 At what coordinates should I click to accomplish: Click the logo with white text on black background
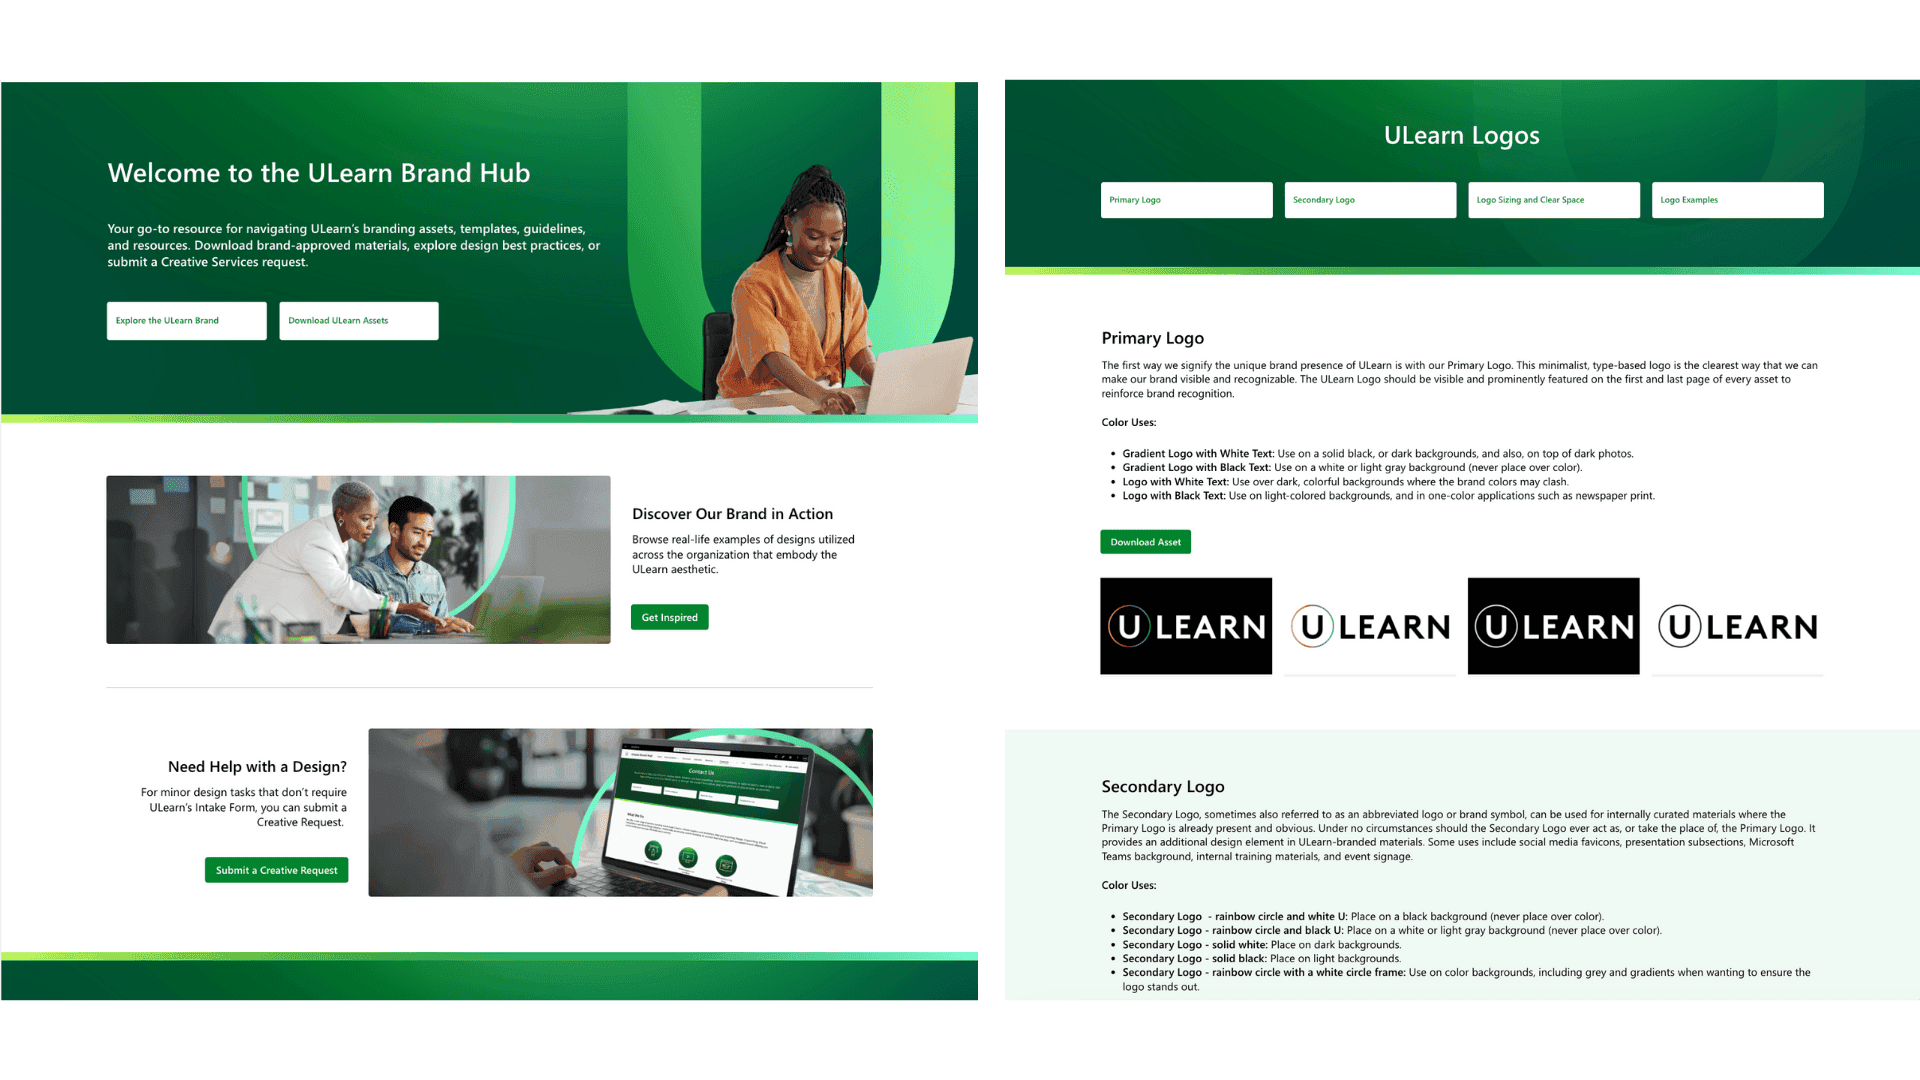(x=1552, y=626)
